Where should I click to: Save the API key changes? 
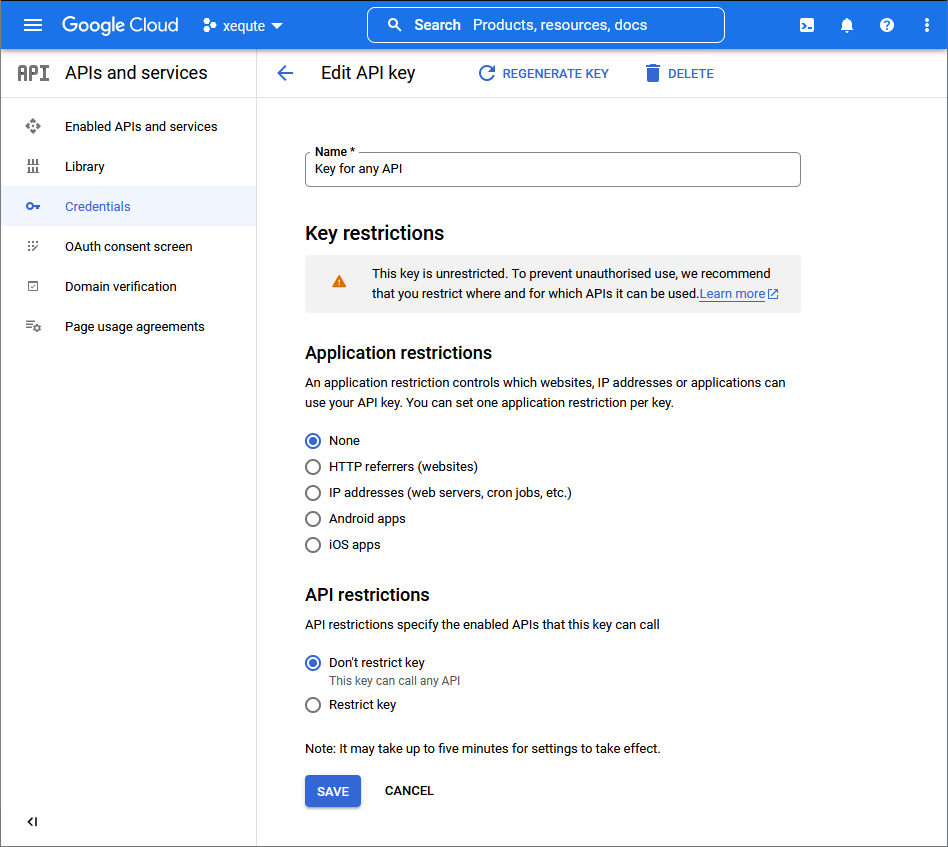(x=333, y=791)
